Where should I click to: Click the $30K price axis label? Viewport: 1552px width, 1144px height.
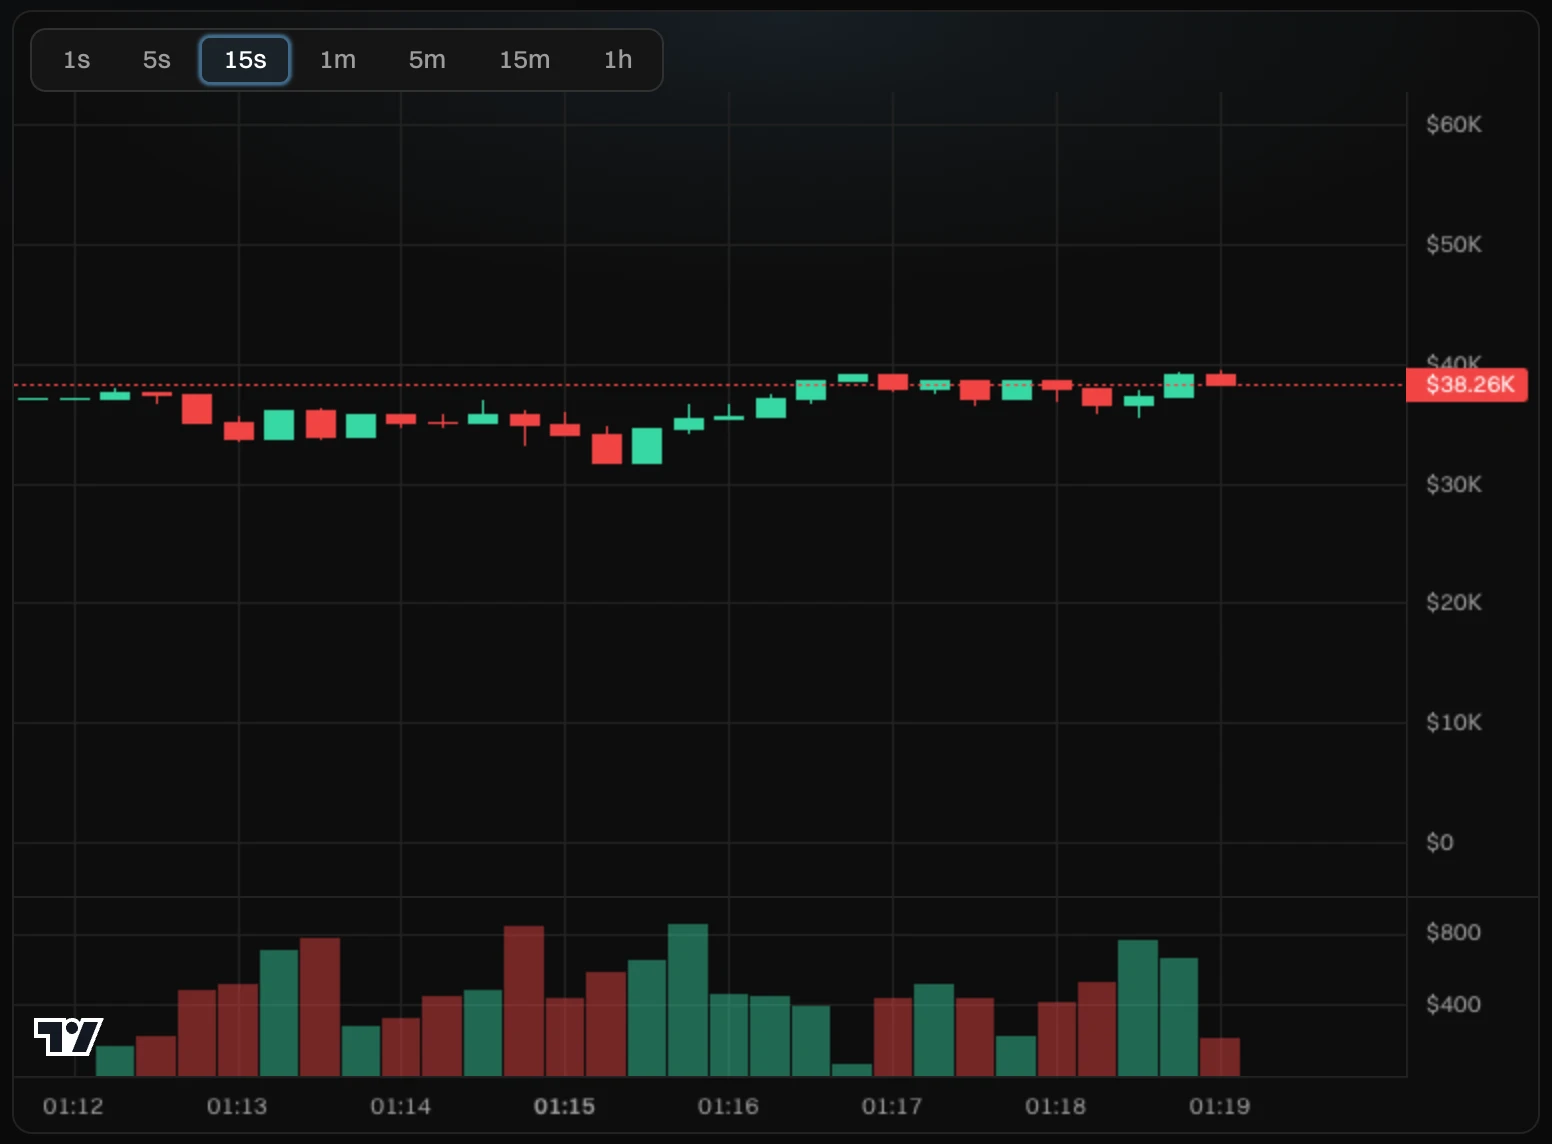[x=1454, y=485]
